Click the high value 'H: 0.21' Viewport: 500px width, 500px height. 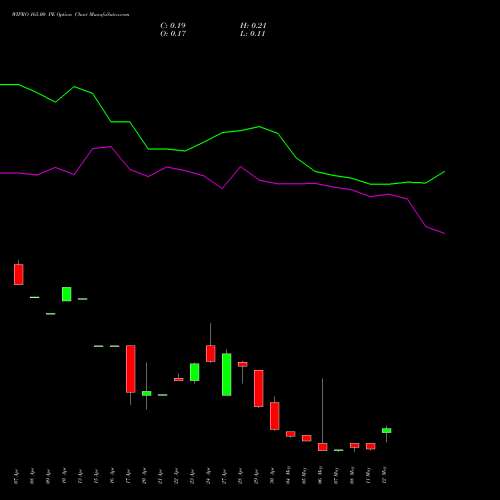pos(253,26)
